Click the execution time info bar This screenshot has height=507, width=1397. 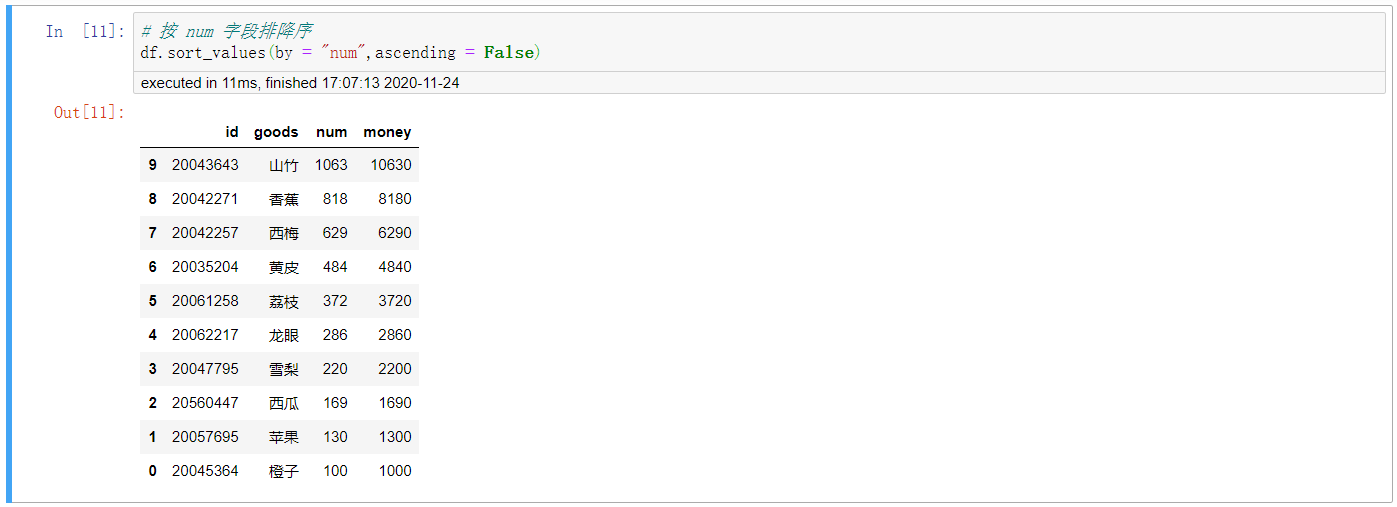(300, 83)
